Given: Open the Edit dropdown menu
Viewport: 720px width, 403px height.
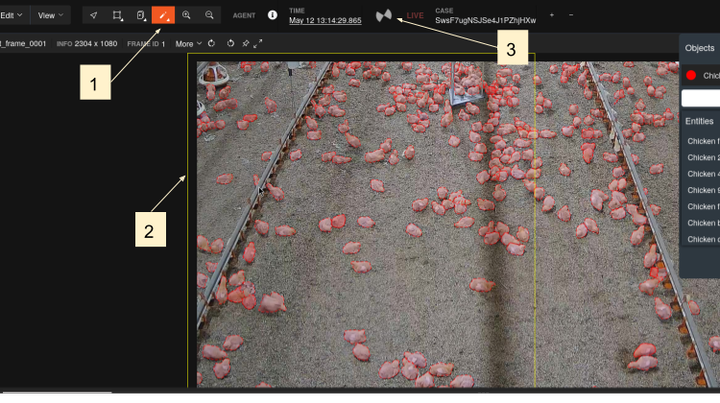Looking at the screenshot, I should [11, 15].
